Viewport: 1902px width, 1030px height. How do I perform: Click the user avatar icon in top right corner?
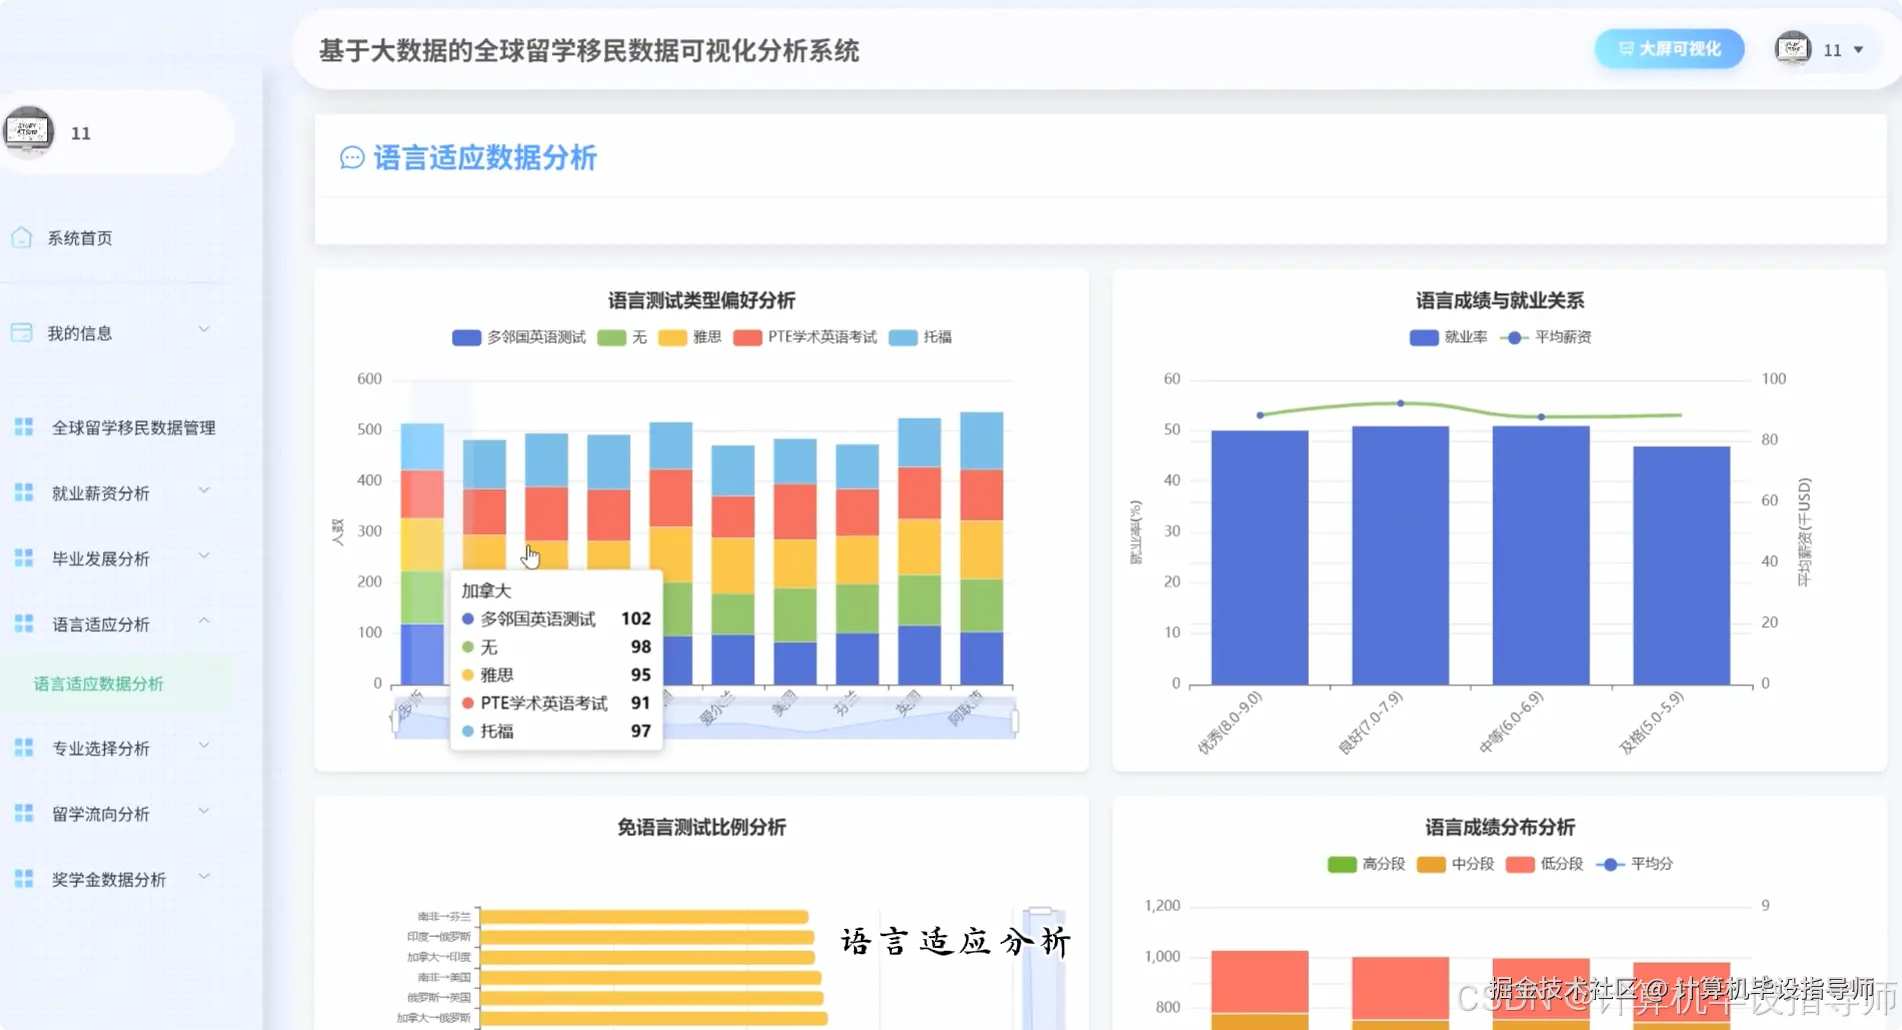1791,48
